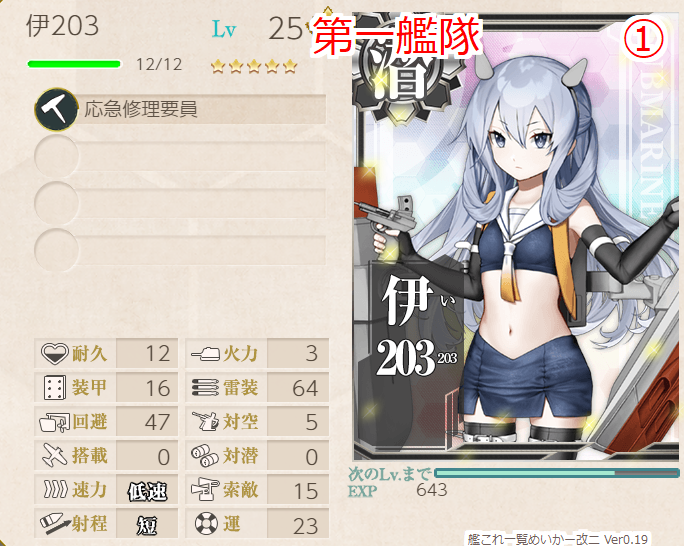Click the 運 lifebuoy icon

206,524
